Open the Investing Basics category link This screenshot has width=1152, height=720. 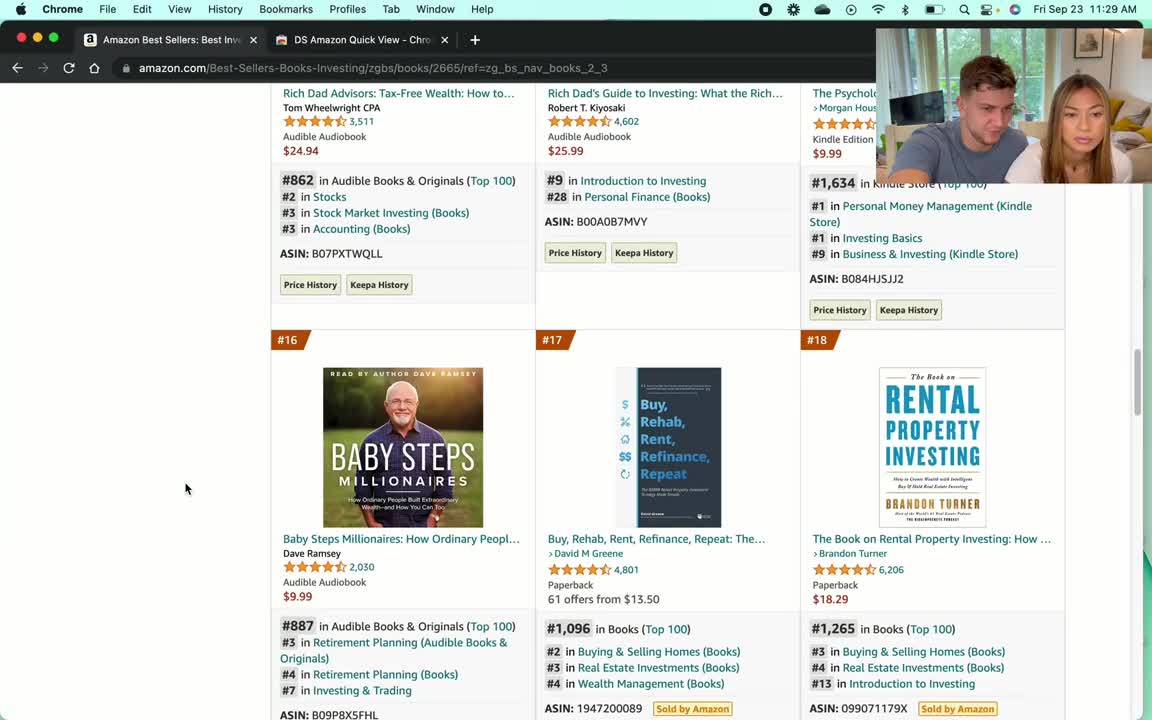pos(882,238)
